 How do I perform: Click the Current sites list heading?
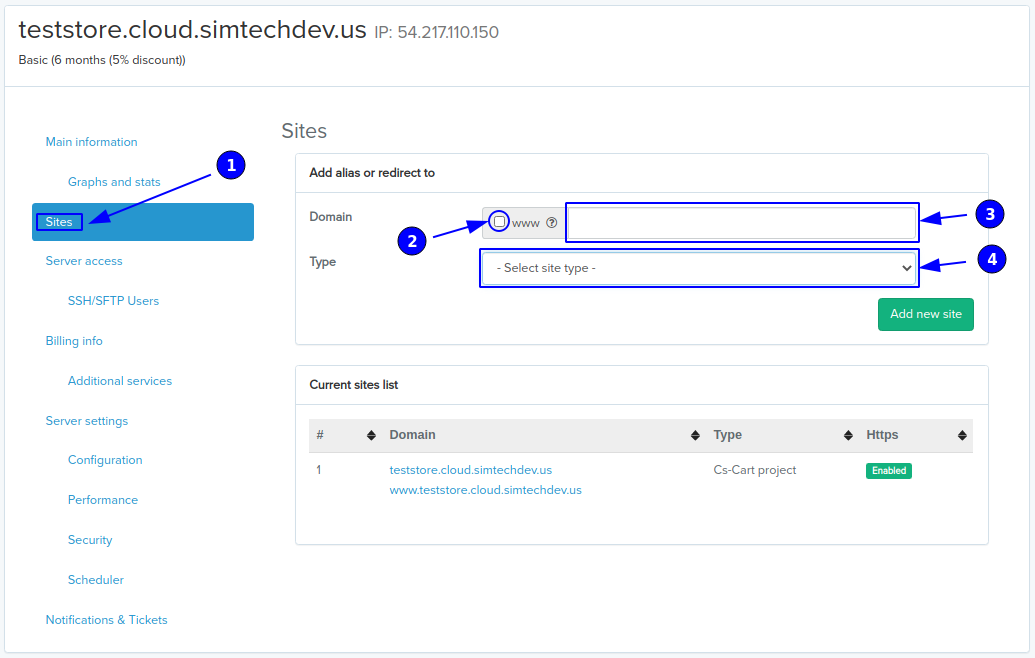click(354, 385)
